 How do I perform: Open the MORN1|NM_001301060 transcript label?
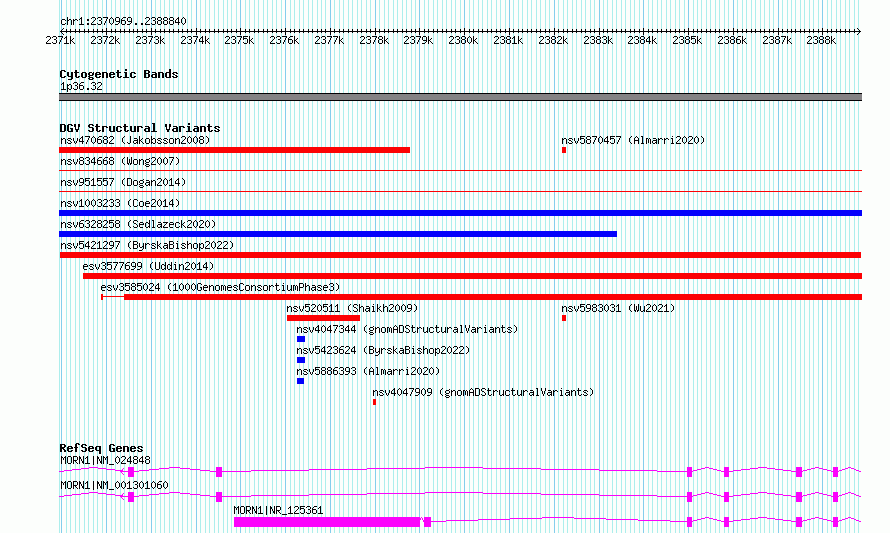click(114, 485)
